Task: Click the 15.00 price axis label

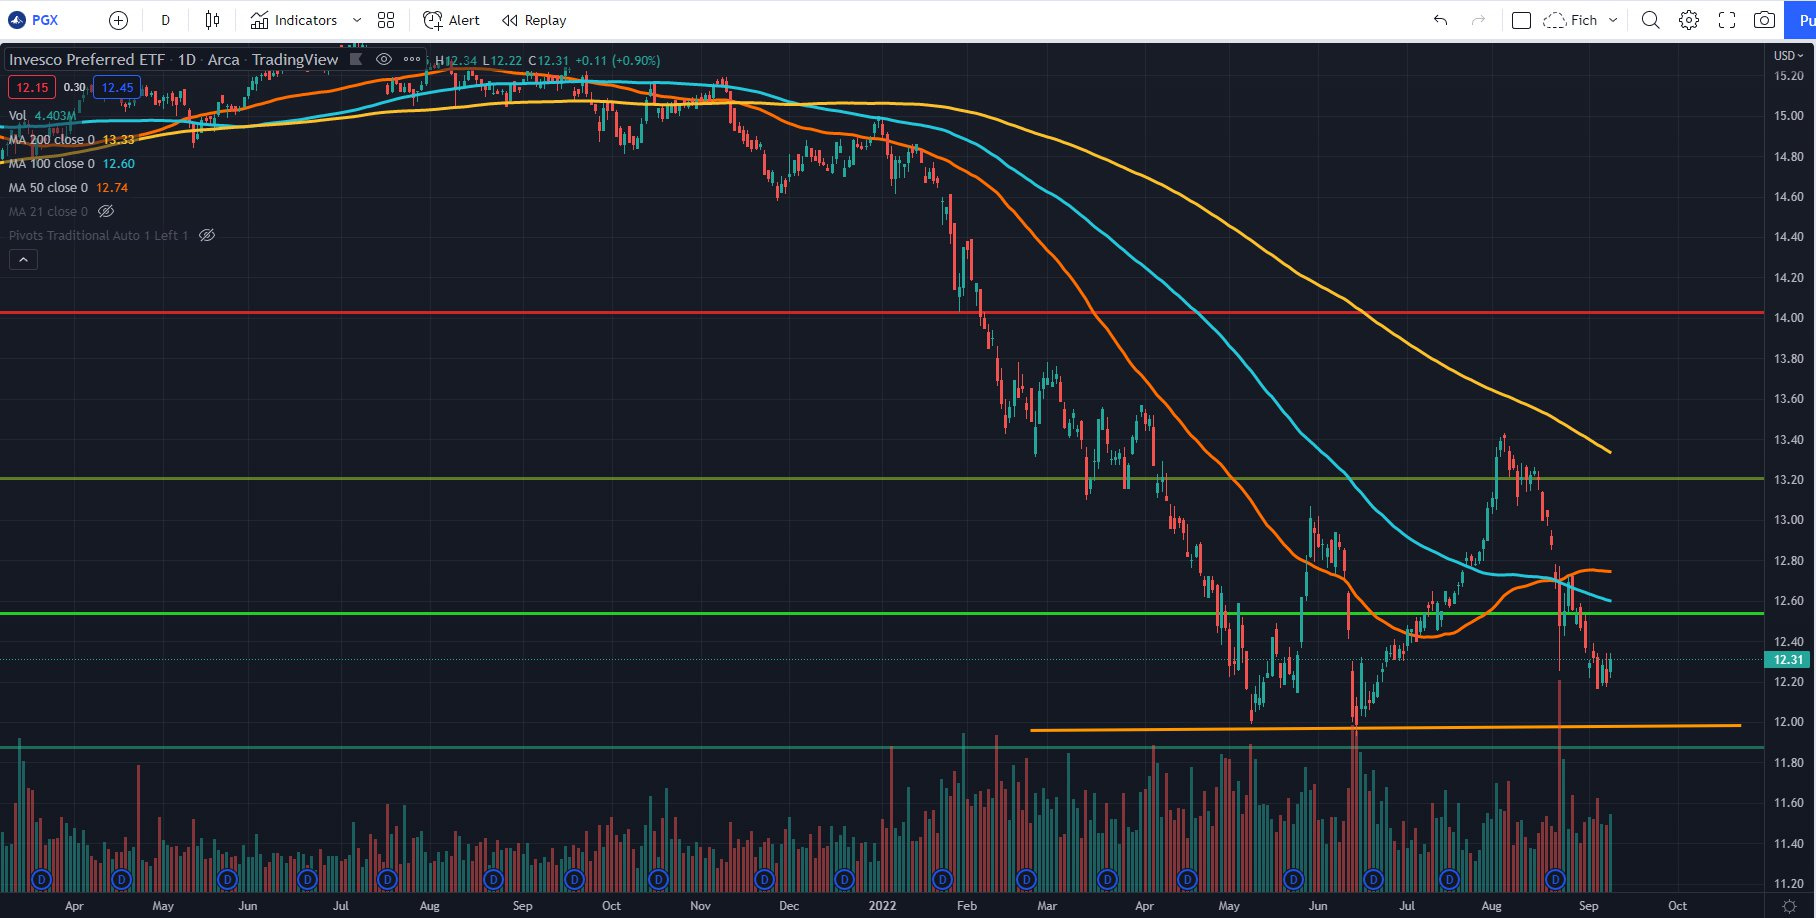Action: tap(1788, 116)
